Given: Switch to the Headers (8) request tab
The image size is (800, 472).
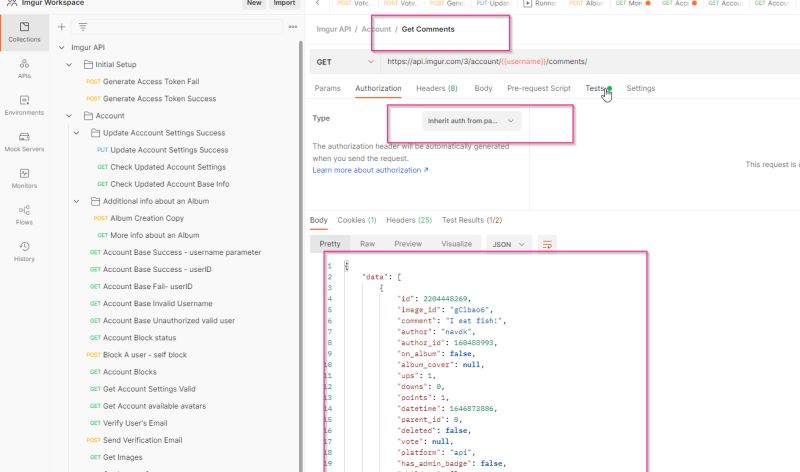Looking at the screenshot, I should 437,88.
